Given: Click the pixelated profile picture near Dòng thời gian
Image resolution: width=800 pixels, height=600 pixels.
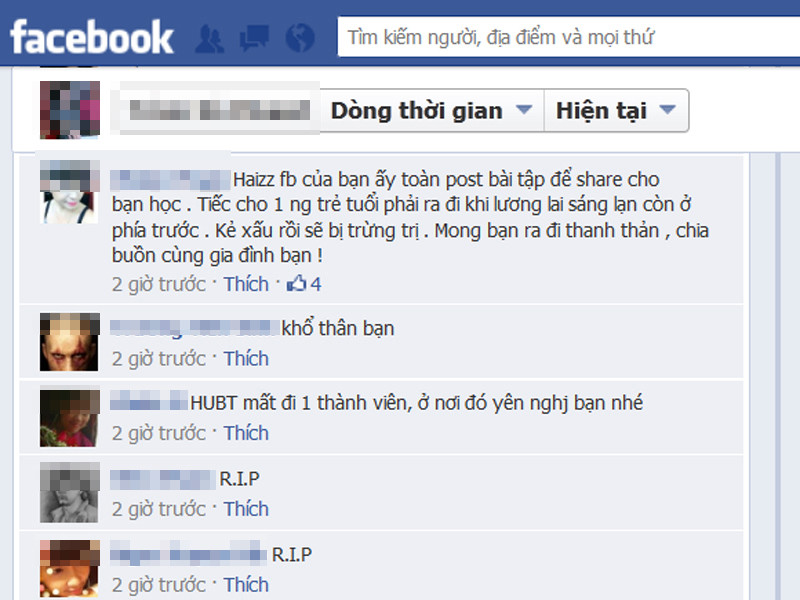Looking at the screenshot, I should (70, 110).
